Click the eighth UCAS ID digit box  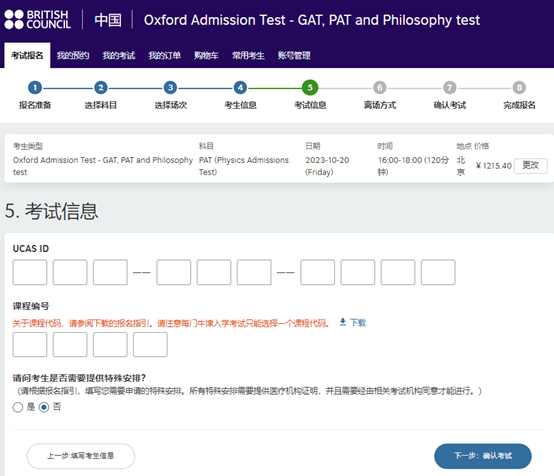click(x=358, y=272)
